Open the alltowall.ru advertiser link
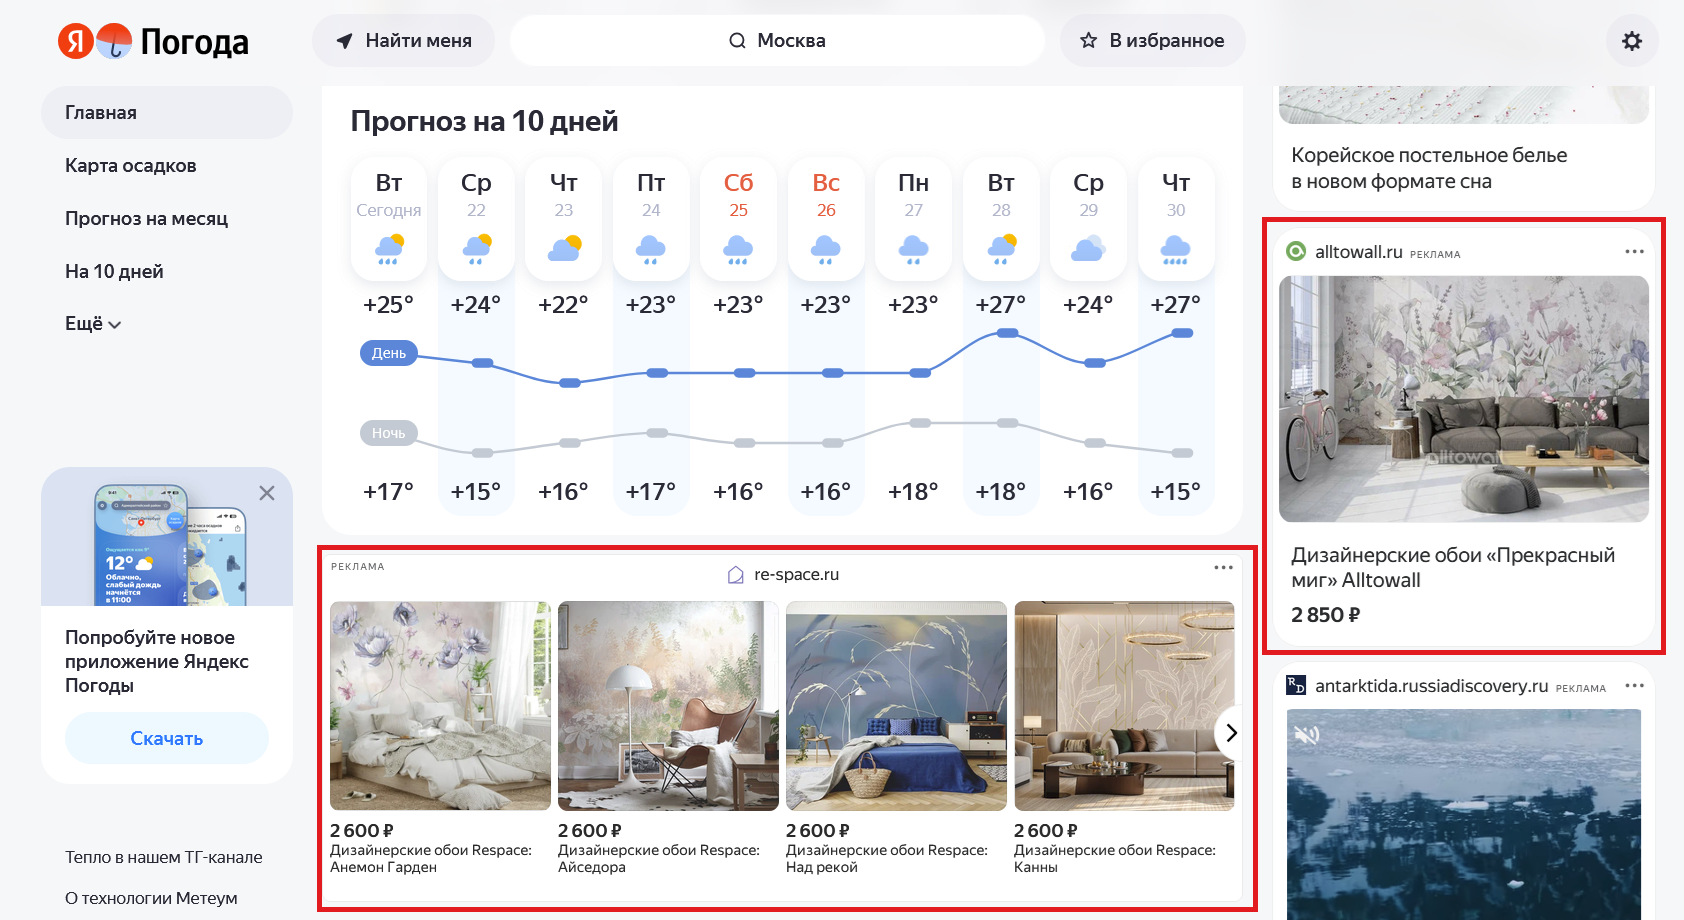The width and height of the screenshot is (1684, 920). (x=1359, y=252)
